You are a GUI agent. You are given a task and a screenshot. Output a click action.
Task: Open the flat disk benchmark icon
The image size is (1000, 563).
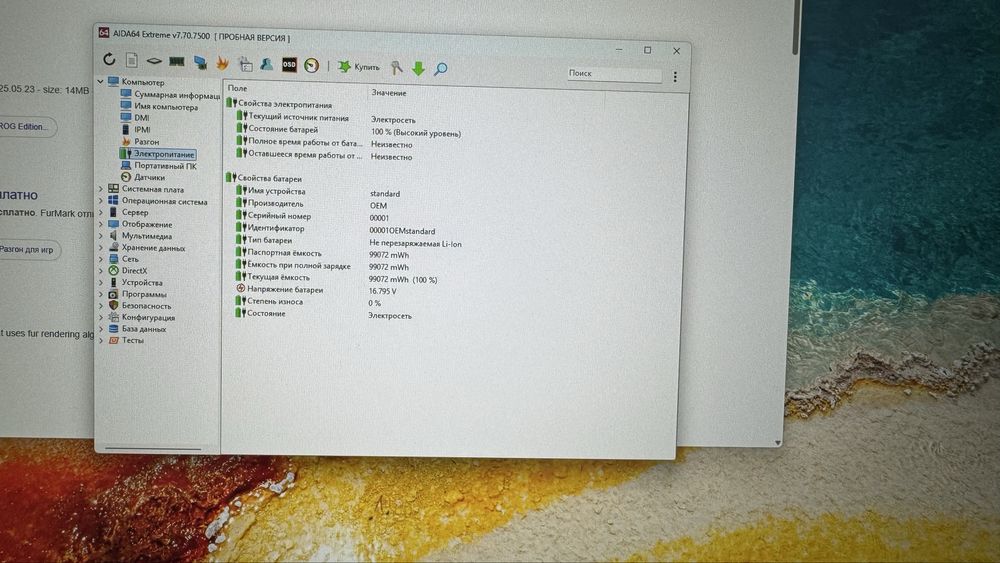[154, 61]
